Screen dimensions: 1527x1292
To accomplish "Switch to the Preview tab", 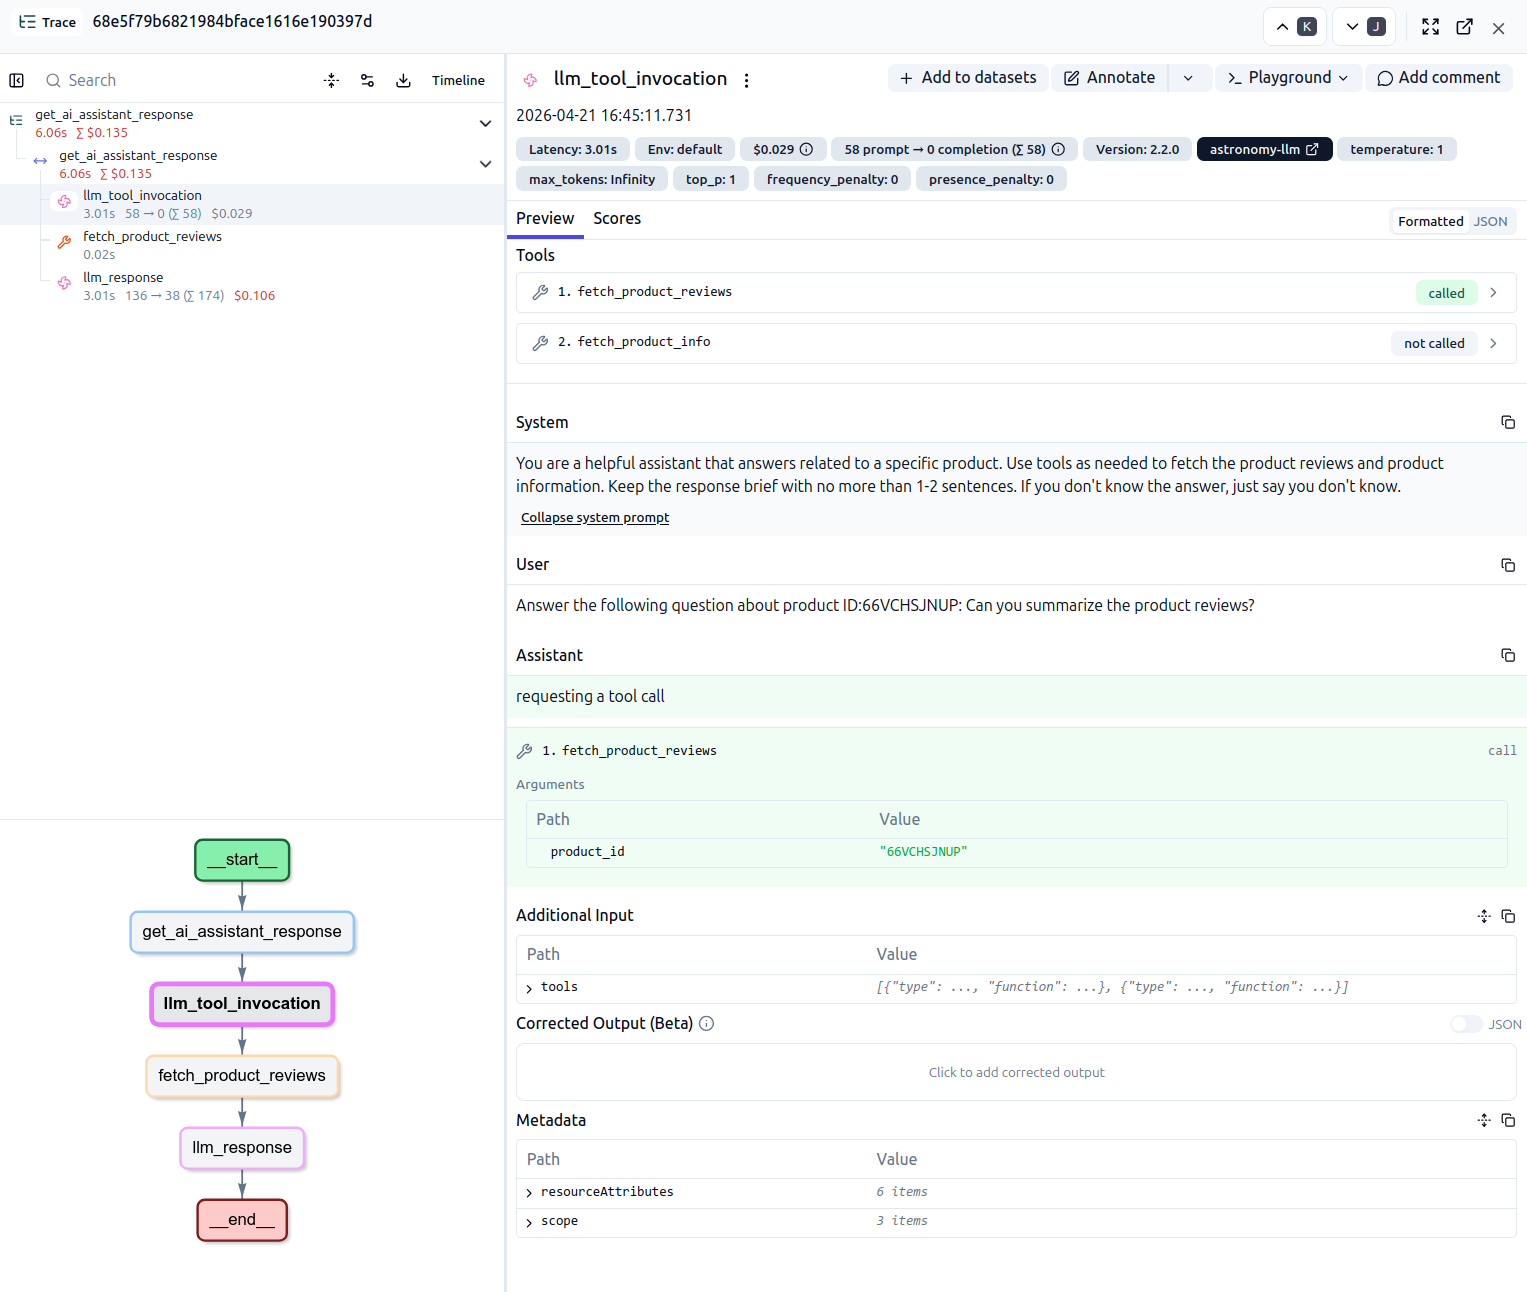I will pos(545,218).
